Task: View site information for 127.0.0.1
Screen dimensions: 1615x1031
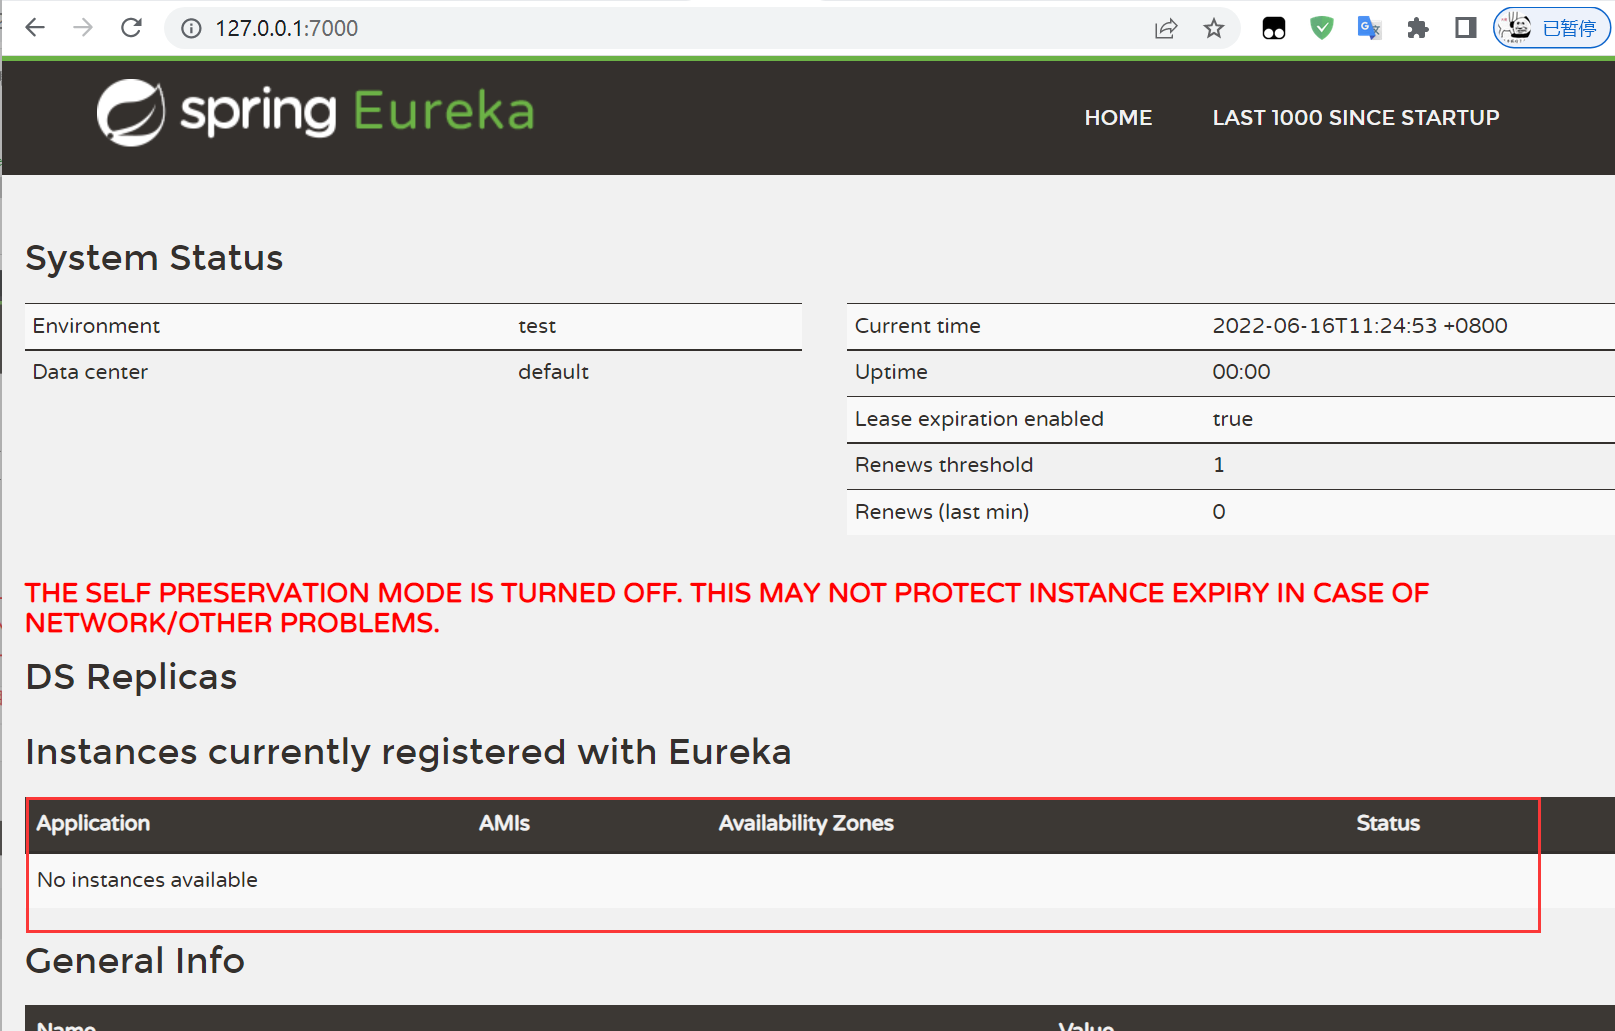Action: click(191, 28)
